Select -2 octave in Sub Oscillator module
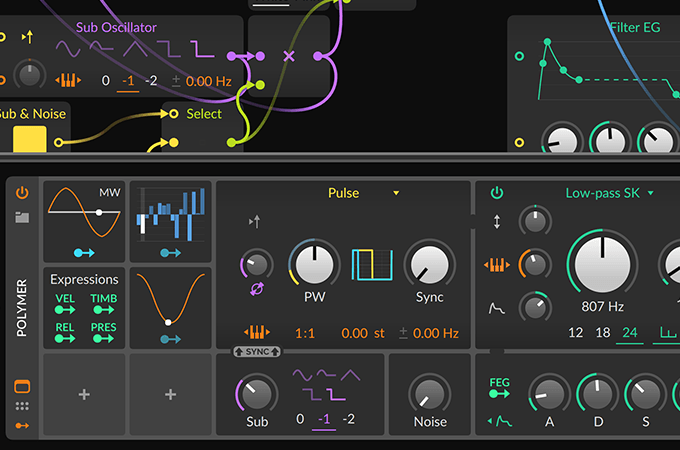 tap(151, 81)
